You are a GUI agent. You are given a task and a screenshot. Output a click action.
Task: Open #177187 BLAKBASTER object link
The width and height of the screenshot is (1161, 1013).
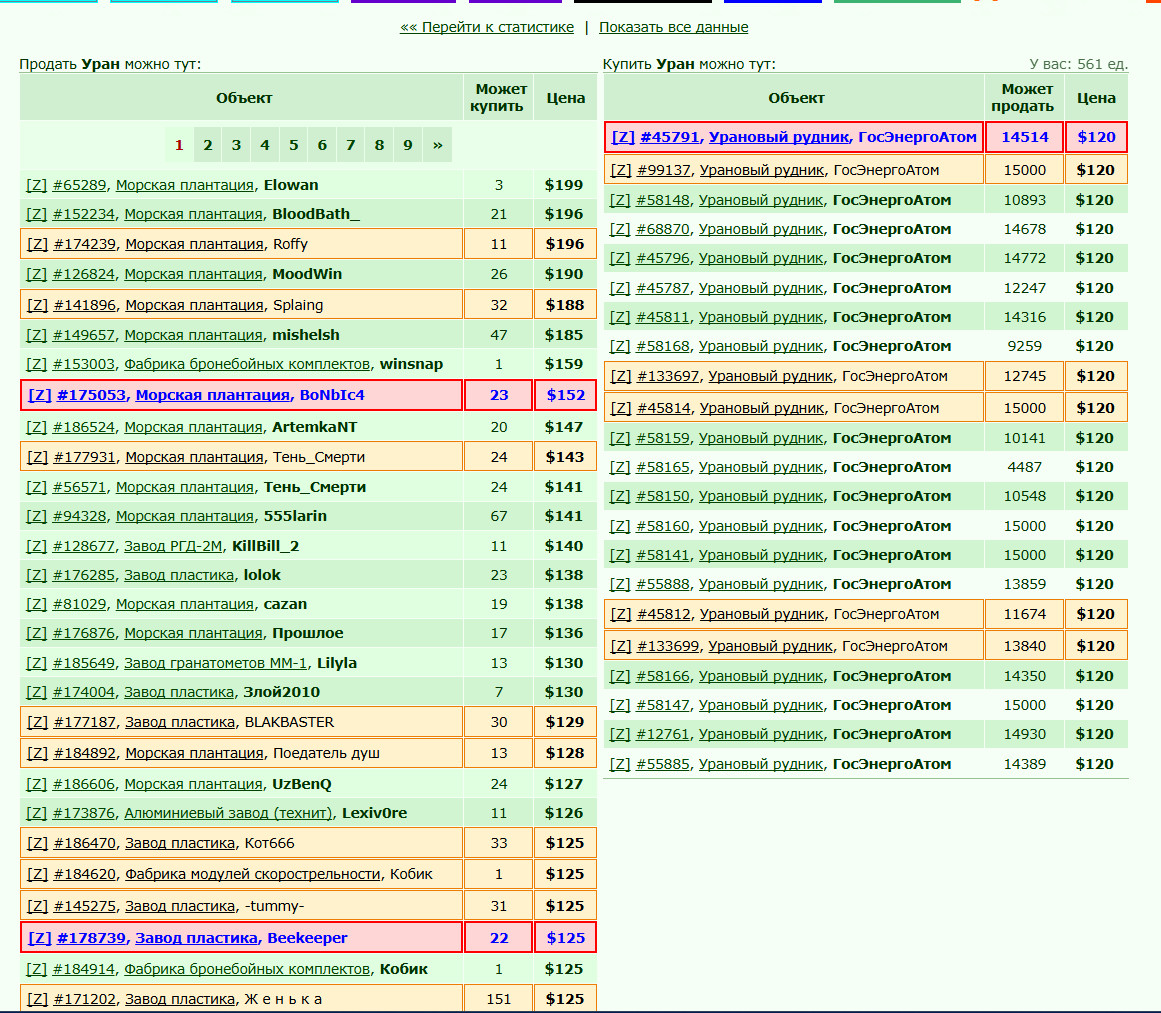(x=84, y=722)
